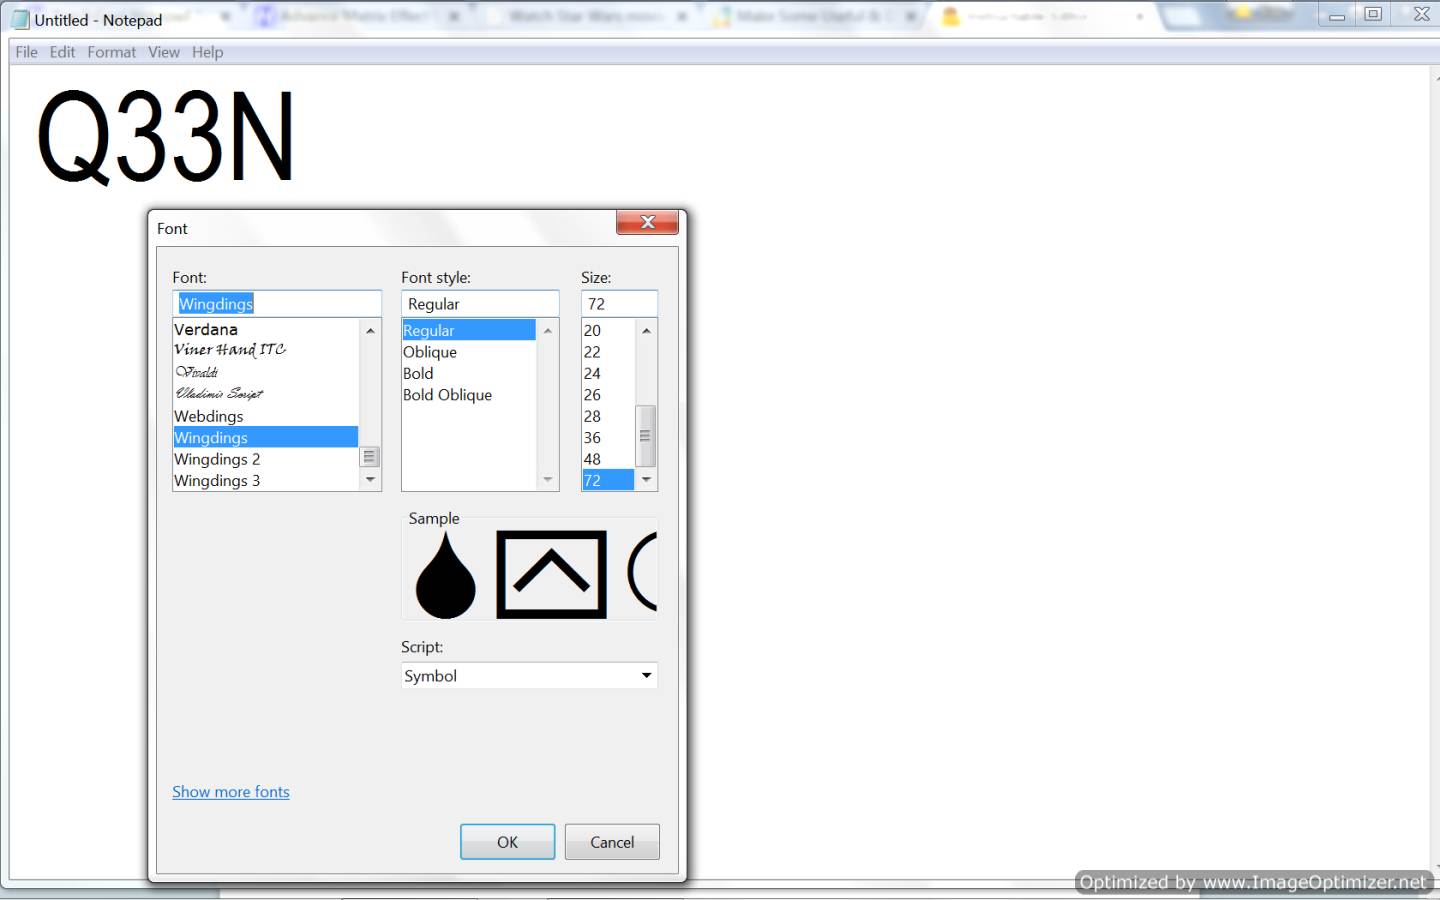Select size 72 in size list

point(608,480)
